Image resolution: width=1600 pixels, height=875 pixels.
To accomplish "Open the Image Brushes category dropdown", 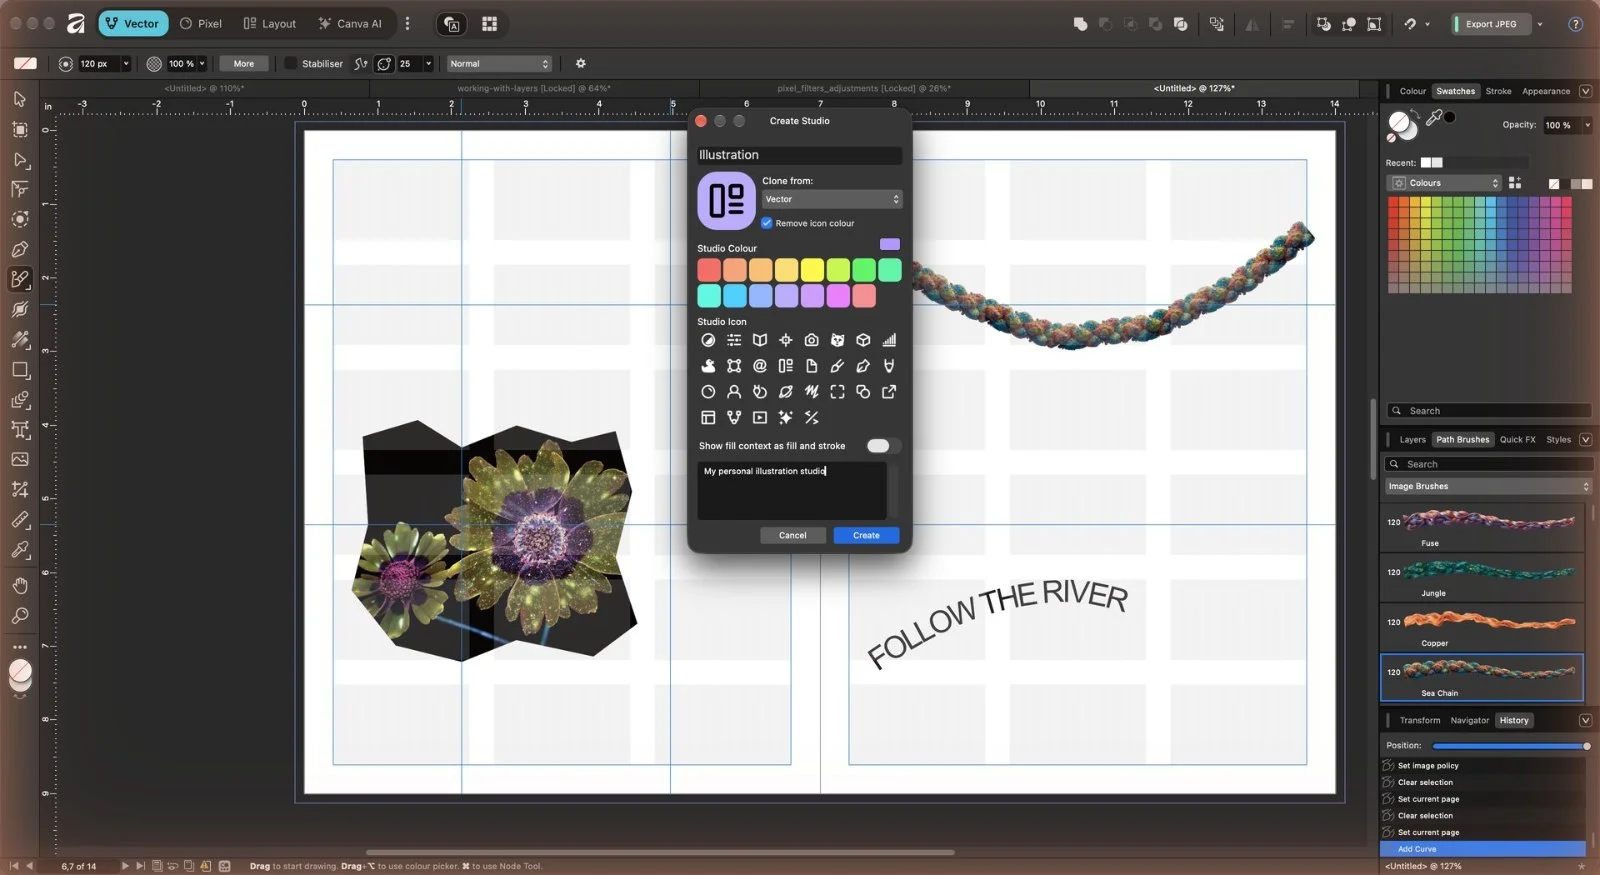I will click(x=1488, y=487).
